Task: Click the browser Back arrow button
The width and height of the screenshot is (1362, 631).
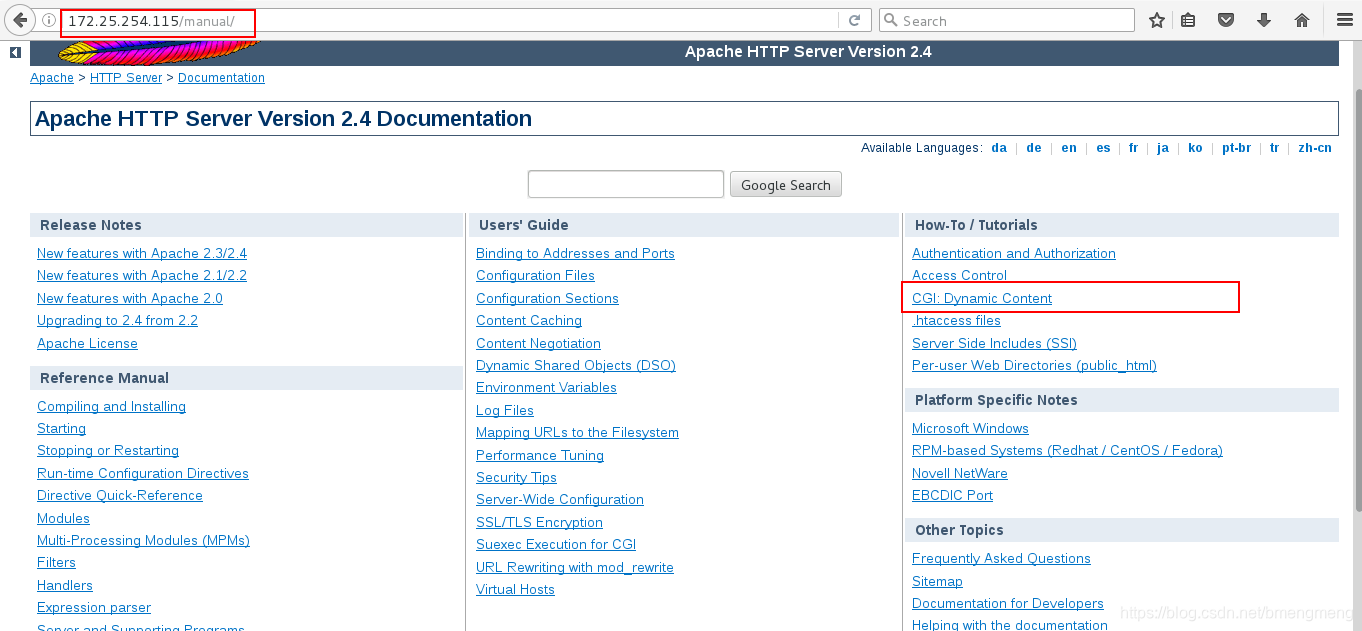Action: click(x=19, y=20)
